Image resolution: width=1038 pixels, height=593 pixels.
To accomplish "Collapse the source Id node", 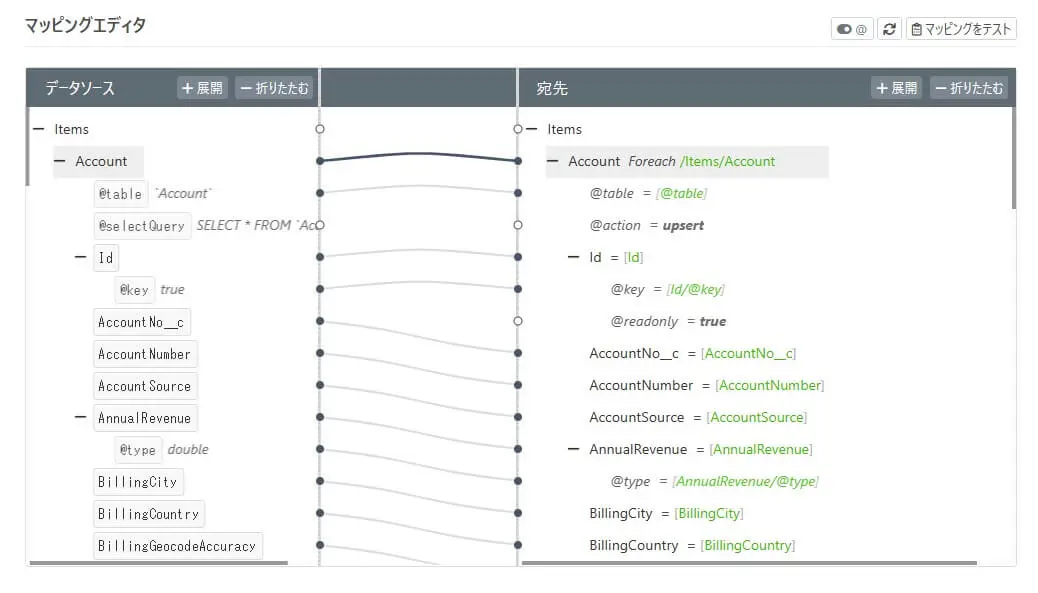I will coord(80,257).
